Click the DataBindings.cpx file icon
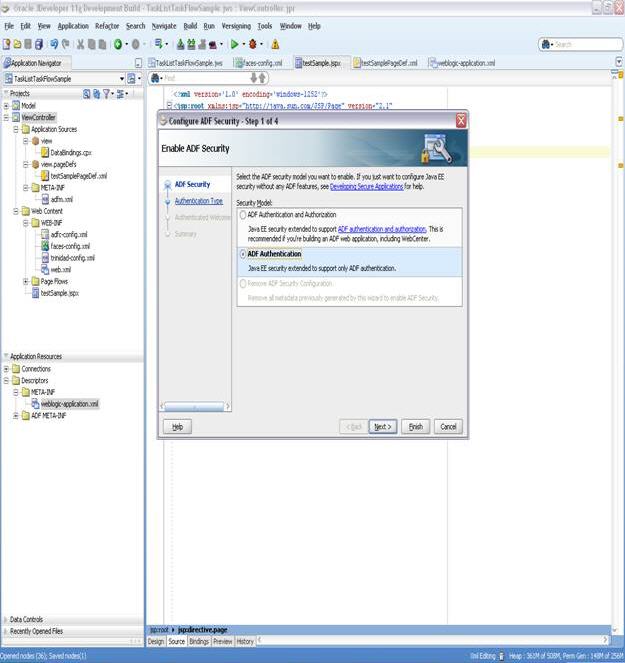 (45, 153)
